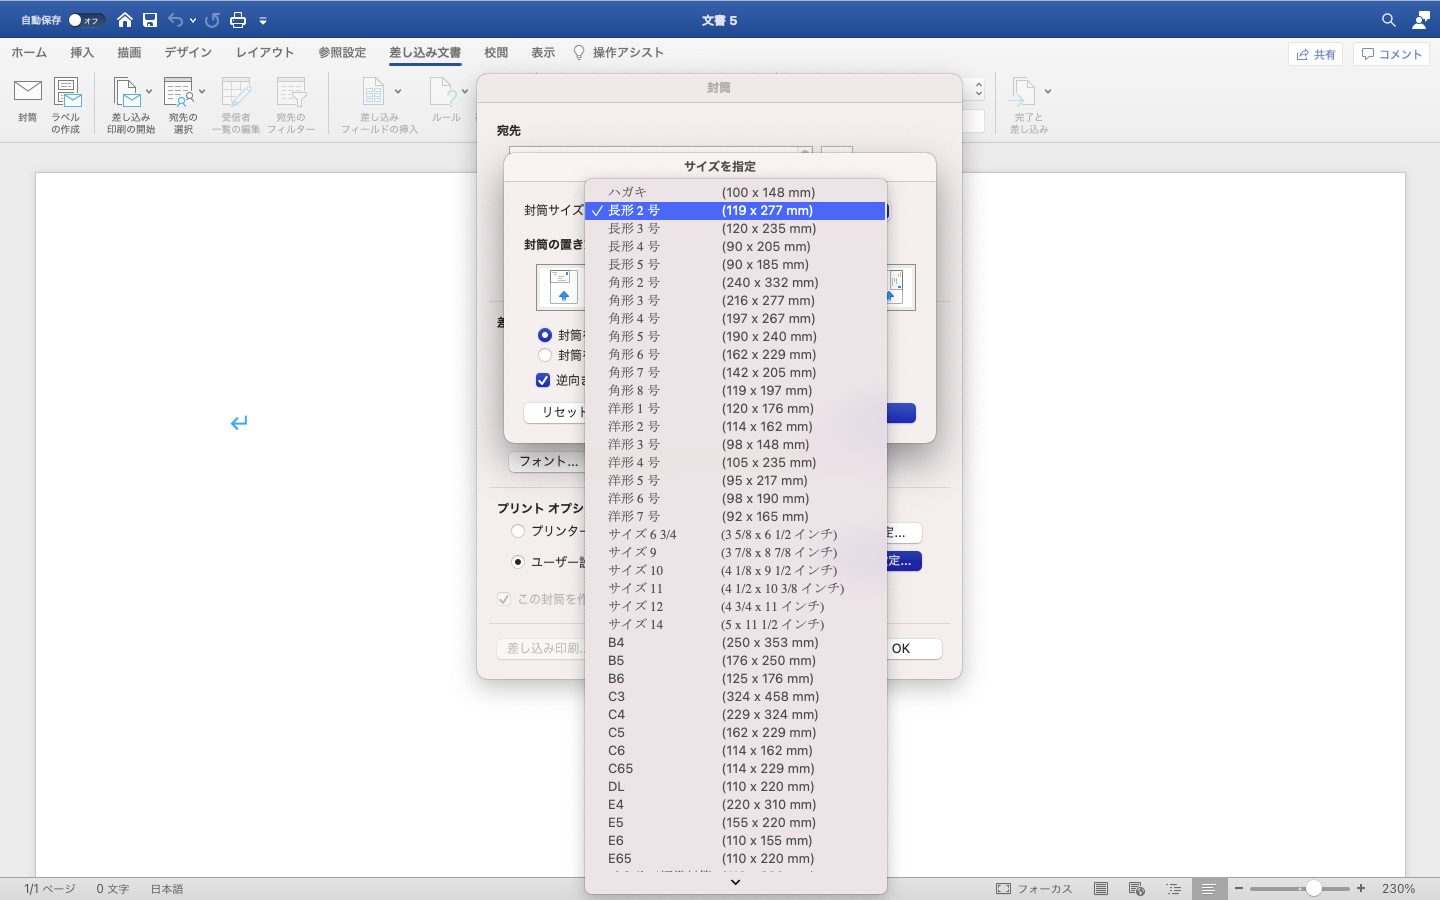
Task: Click 受信者一覧の編集 ribbon icon
Action: click(236, 106)
